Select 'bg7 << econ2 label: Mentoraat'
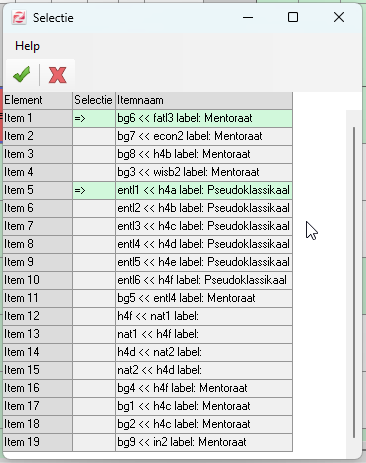Screen dimensions: 366x463 (x=204, y=136)
